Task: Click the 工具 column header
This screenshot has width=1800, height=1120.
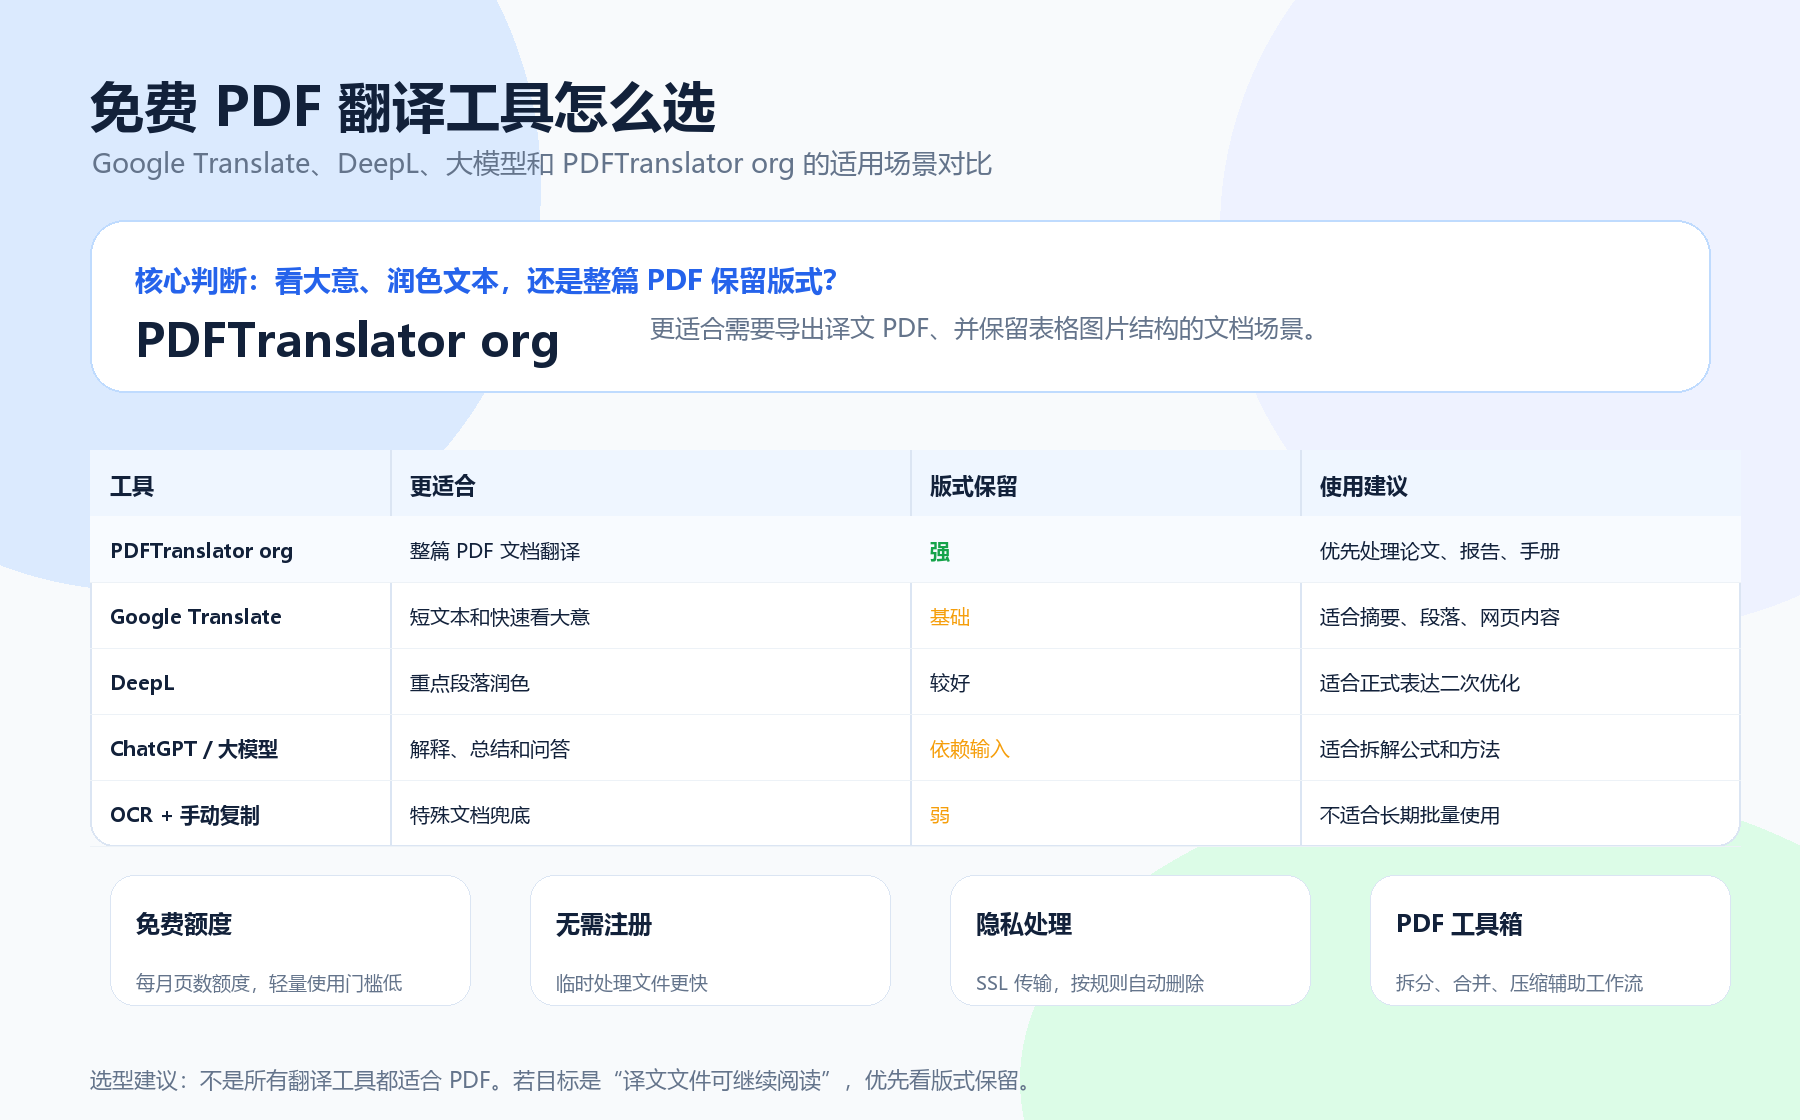Action: (x=132, y=487)
